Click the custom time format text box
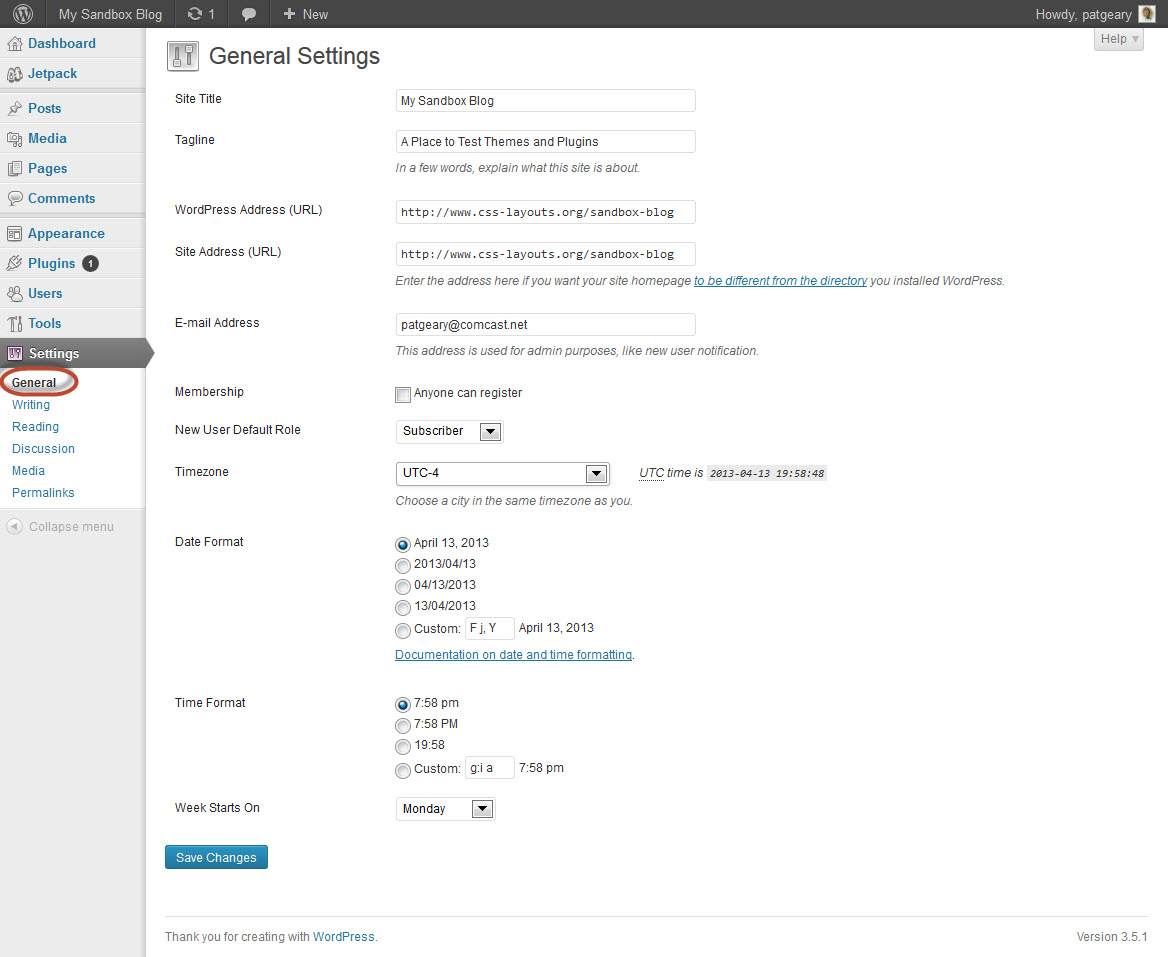The image size is (1168, 957). tap(489, 768)
